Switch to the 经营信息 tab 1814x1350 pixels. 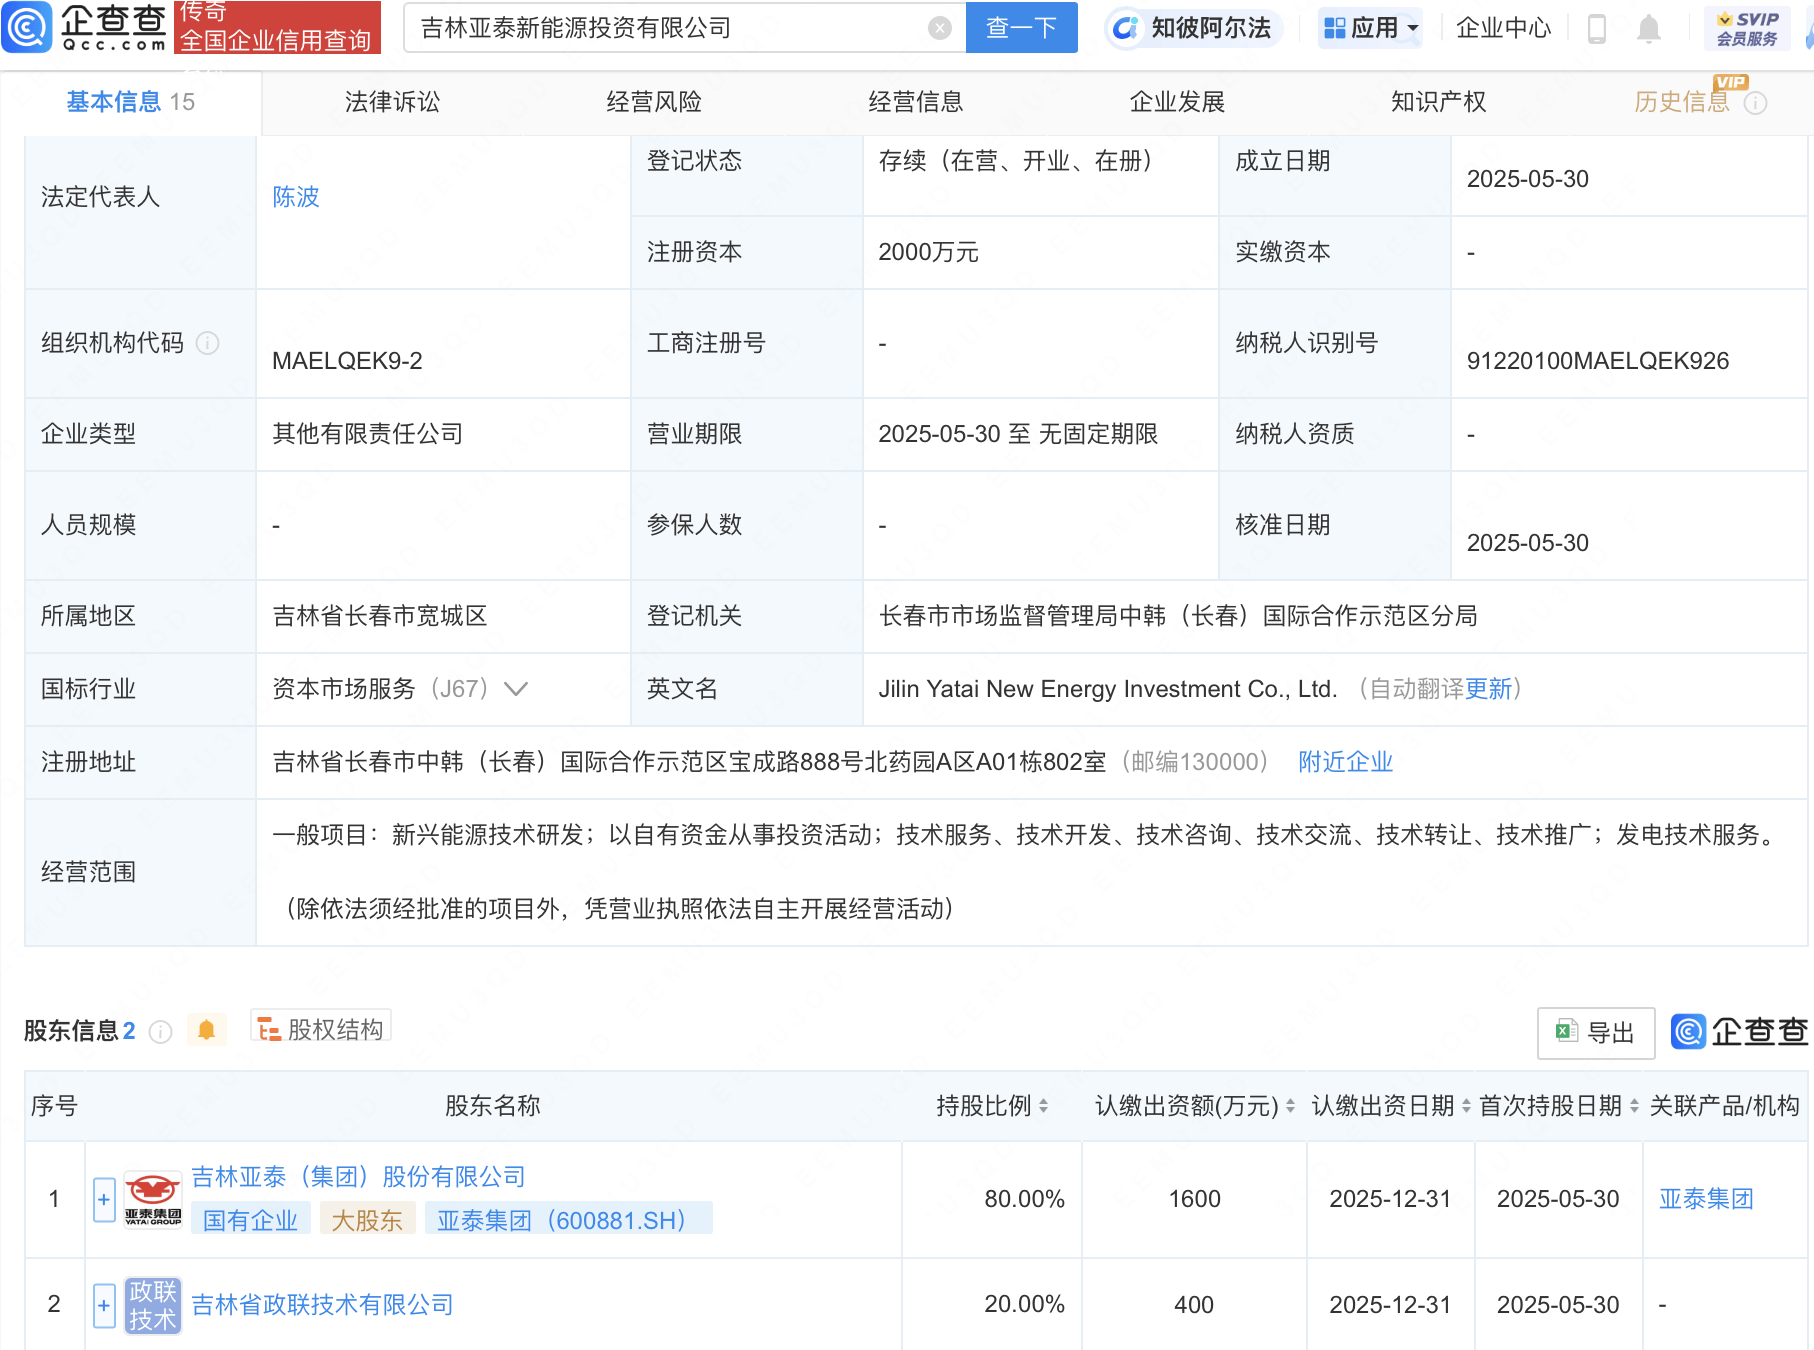coord(916,102)
